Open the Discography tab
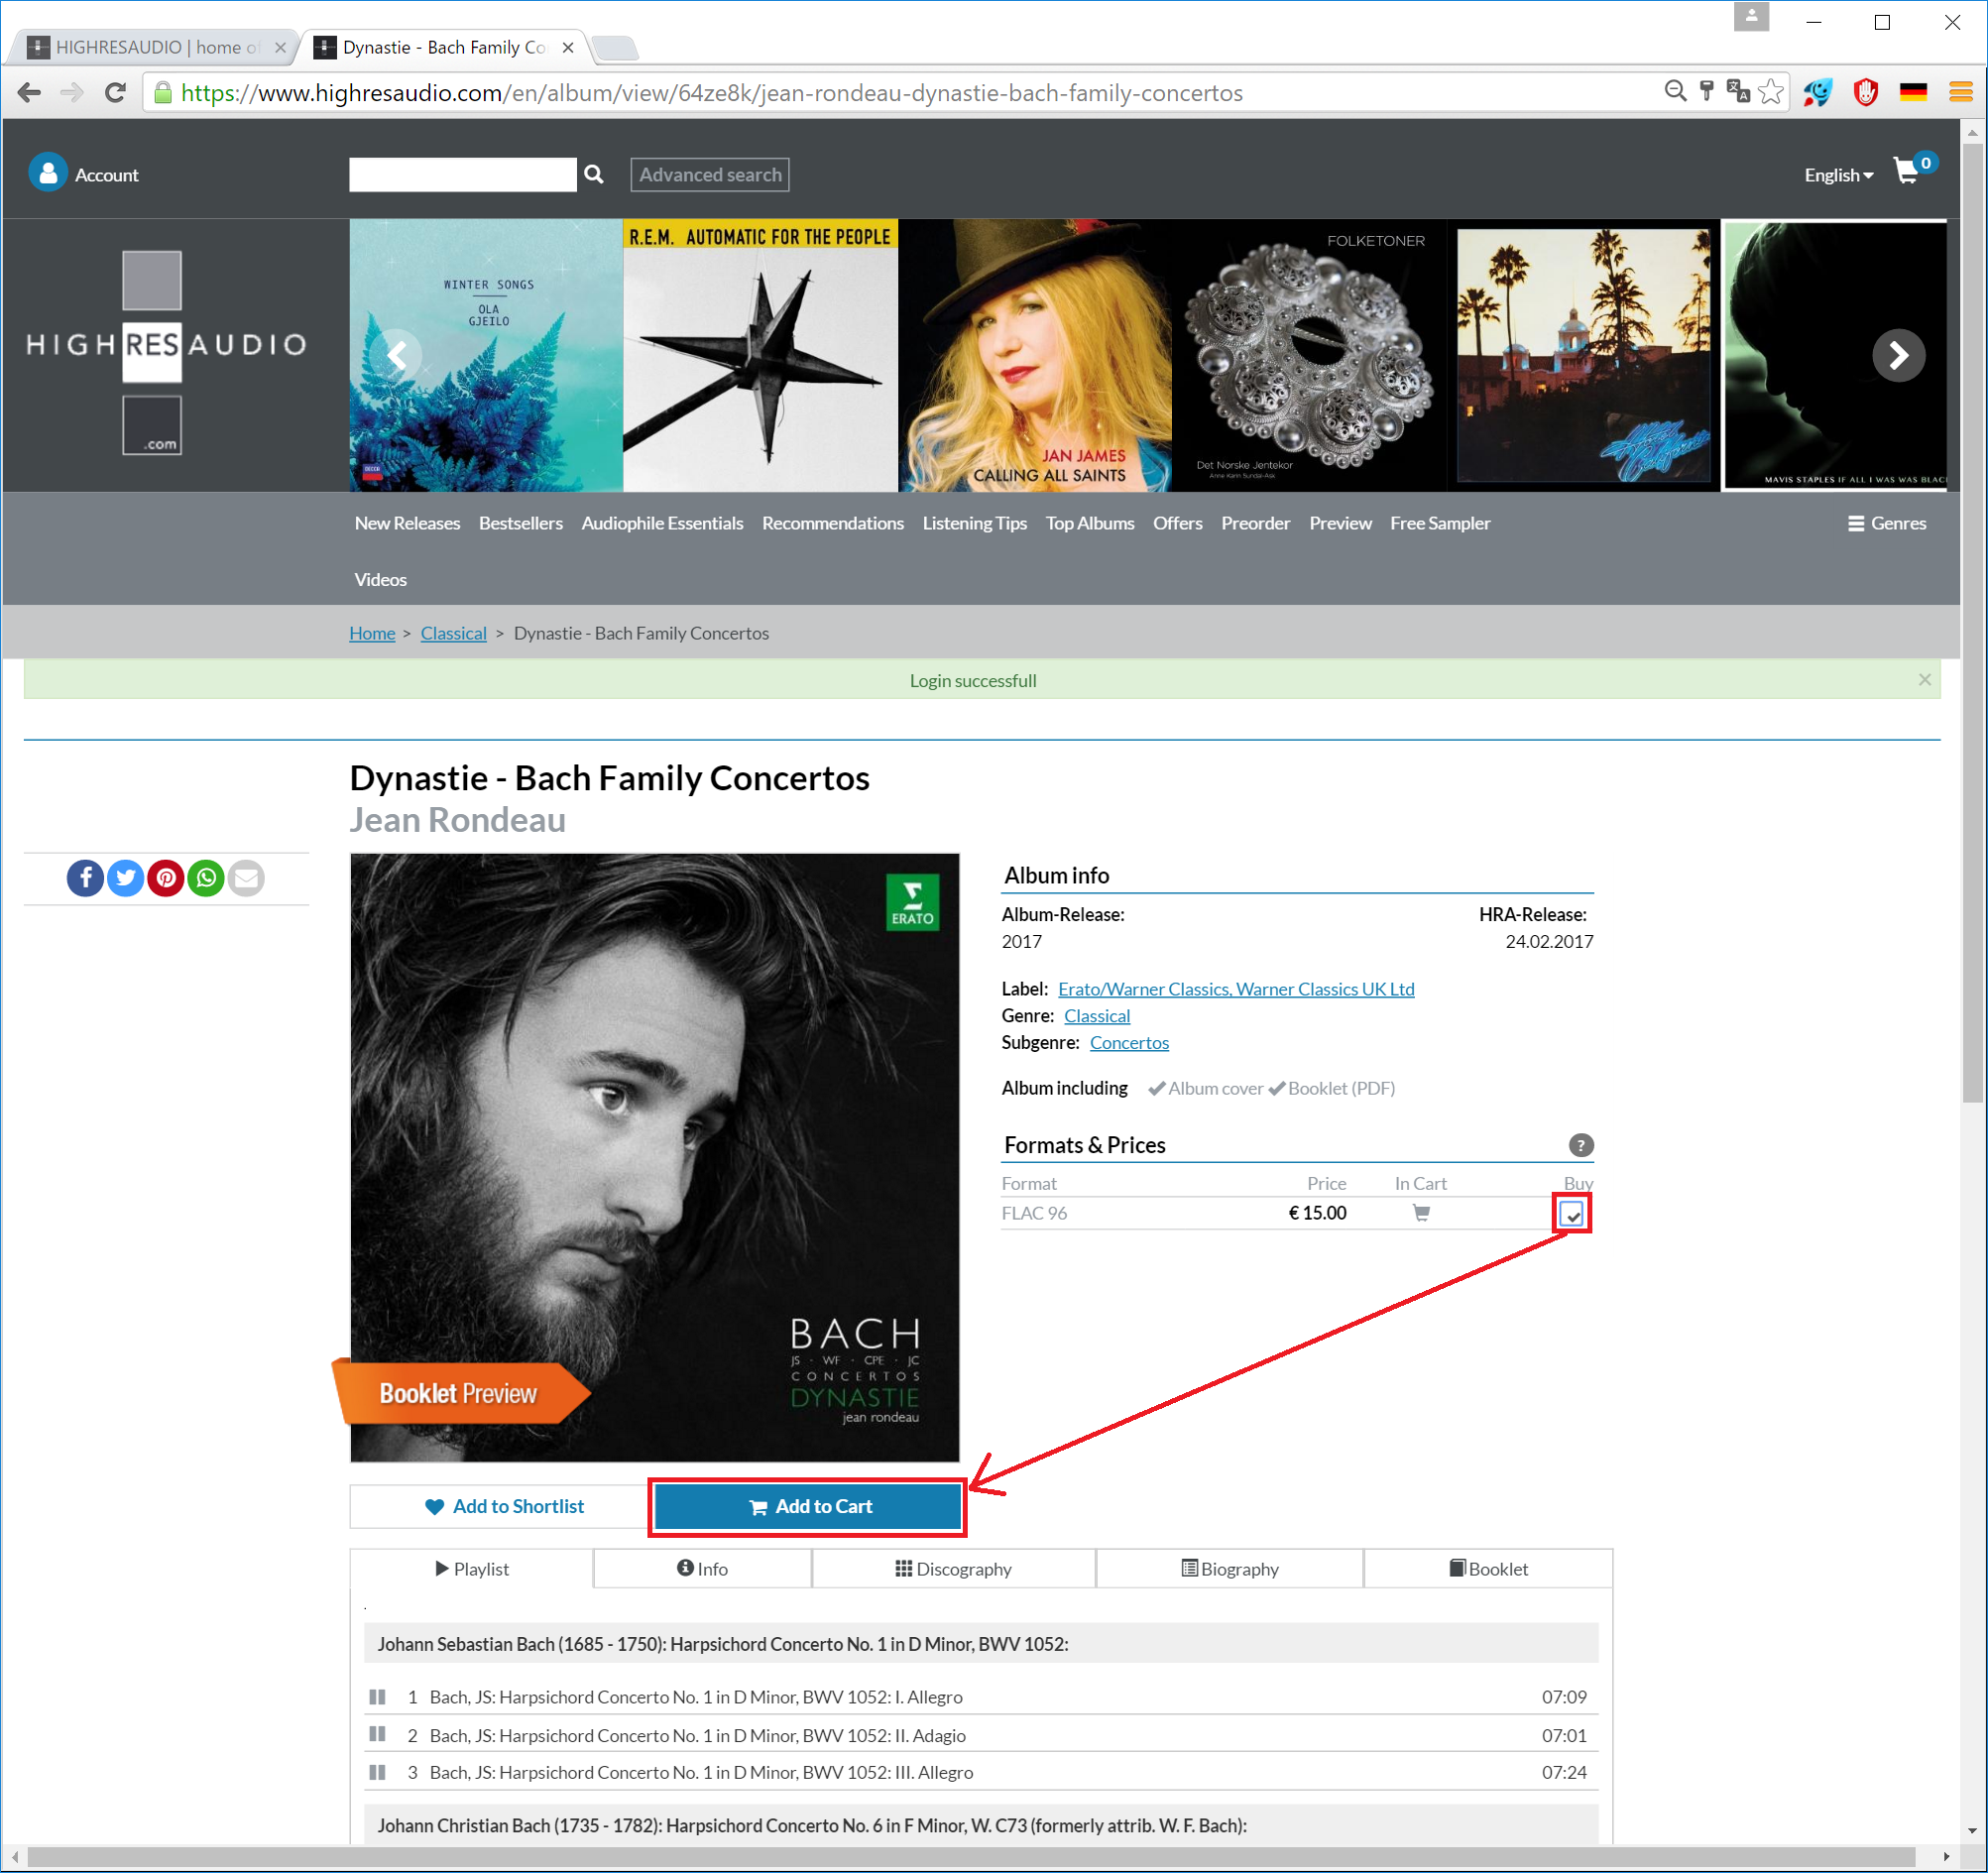Image resolution: width=1988 pixels, height=1873 pixels. tap(953, 1569)
